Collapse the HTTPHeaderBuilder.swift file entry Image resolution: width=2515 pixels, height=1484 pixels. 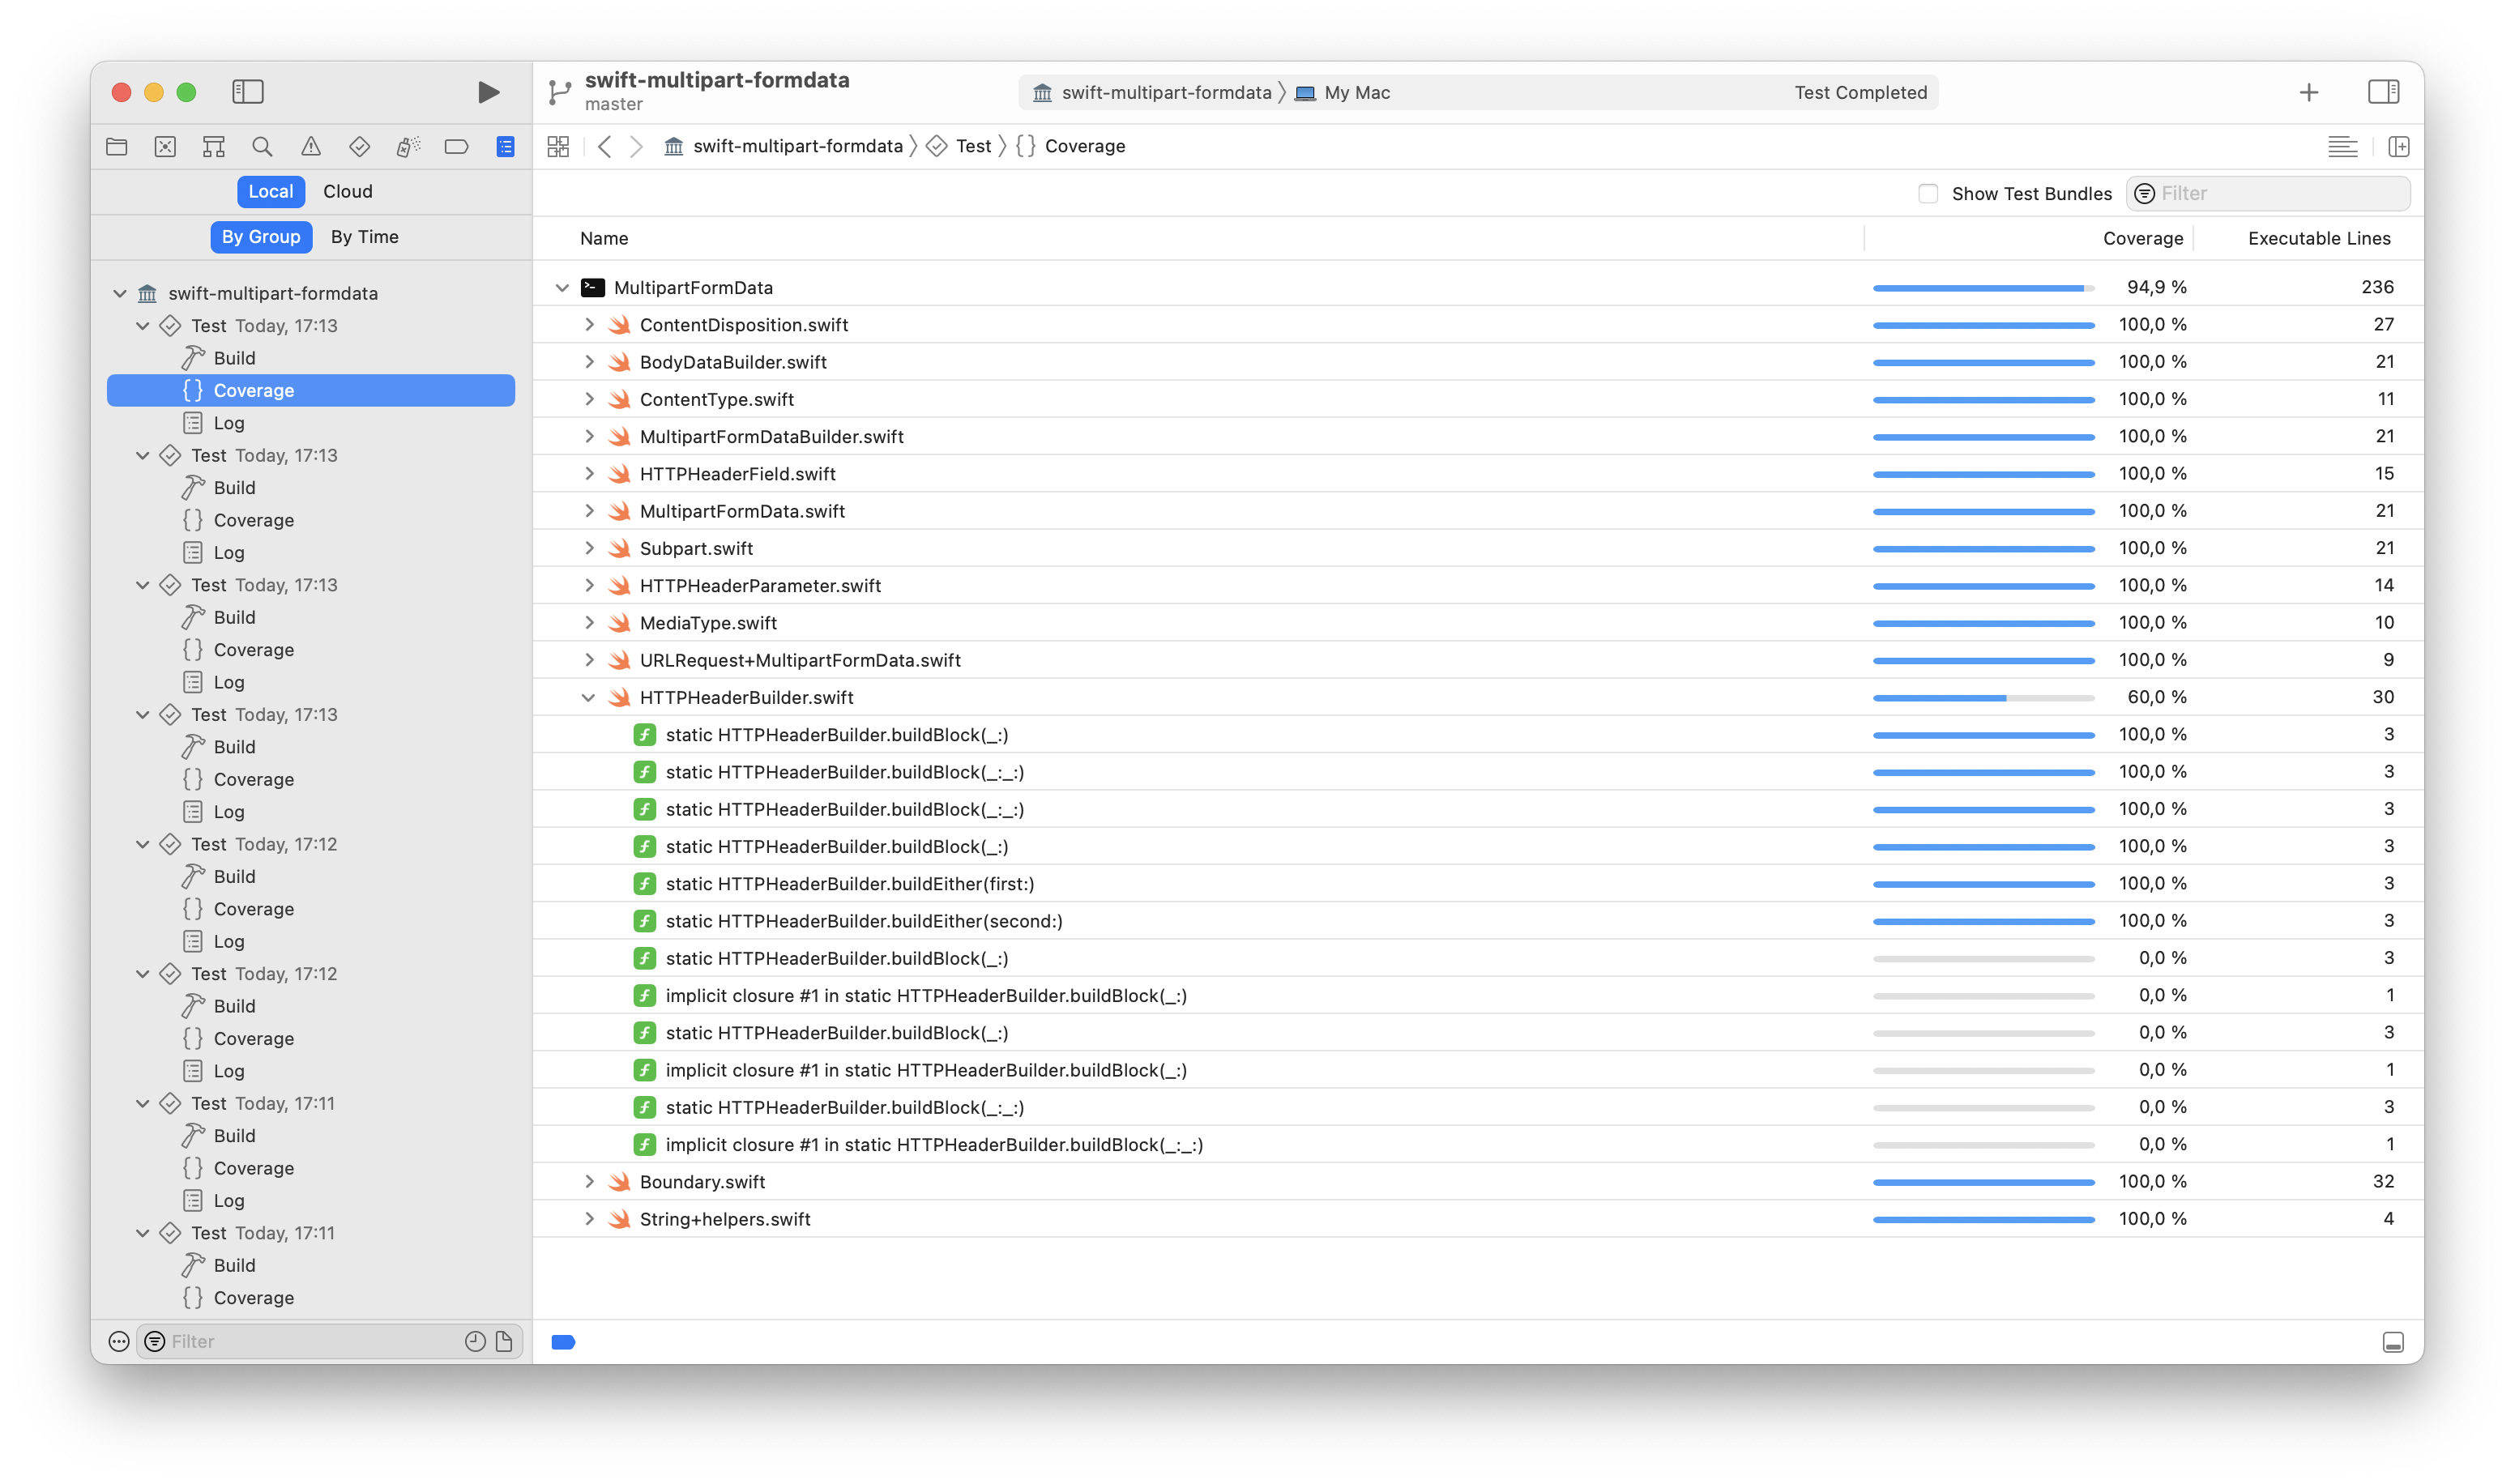click(x=589, y=697)
